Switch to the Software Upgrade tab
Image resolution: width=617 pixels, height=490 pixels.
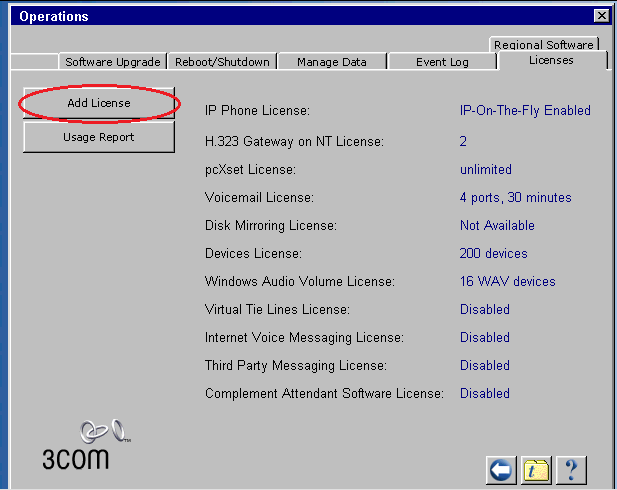(111, 62)
